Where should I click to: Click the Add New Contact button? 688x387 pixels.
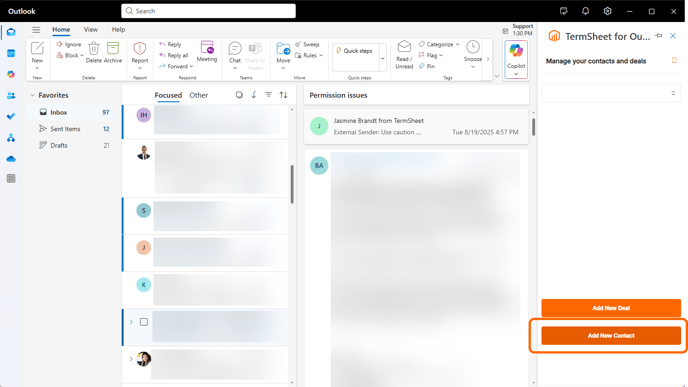click(611, 336)
